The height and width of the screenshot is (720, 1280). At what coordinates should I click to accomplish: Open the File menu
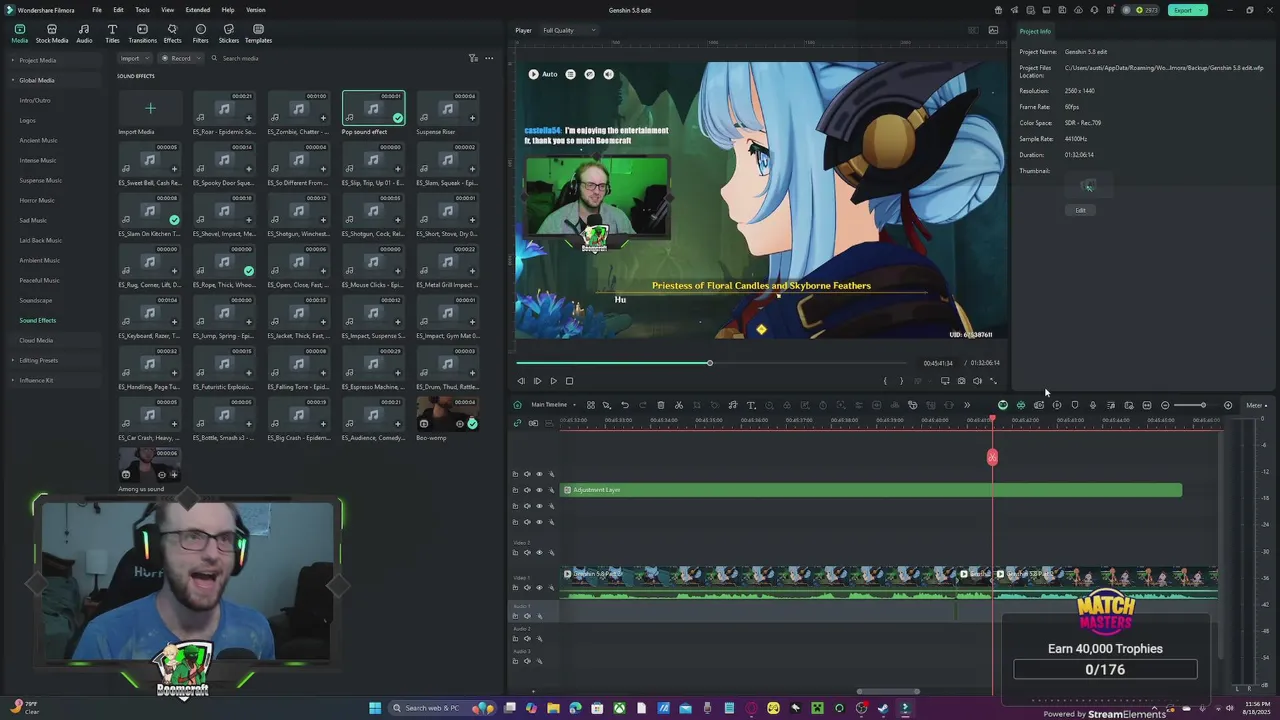[97, 10]
